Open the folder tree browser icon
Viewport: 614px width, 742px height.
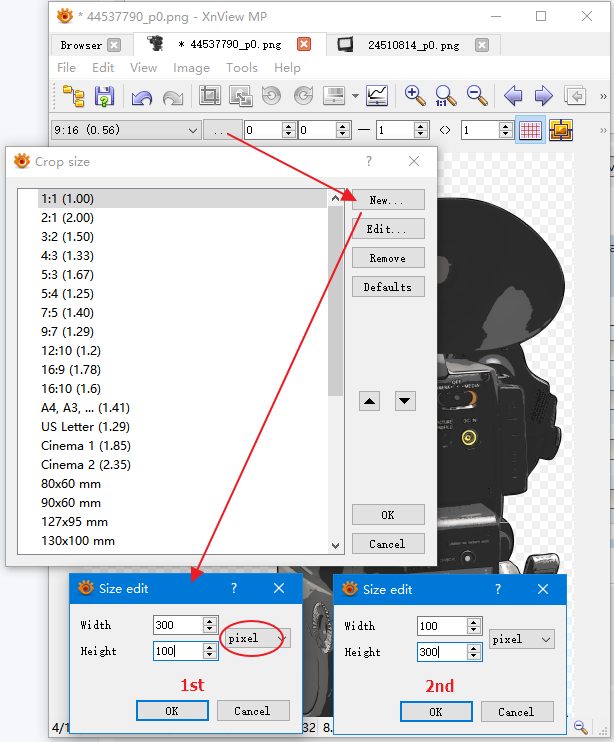click(73, 96)
